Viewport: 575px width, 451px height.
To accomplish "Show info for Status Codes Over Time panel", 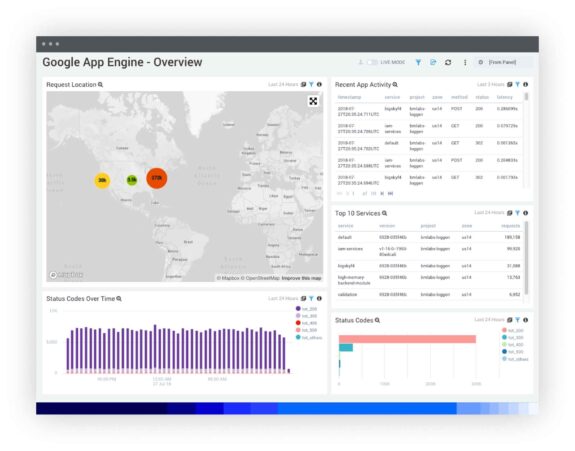I will pos(319,298).
